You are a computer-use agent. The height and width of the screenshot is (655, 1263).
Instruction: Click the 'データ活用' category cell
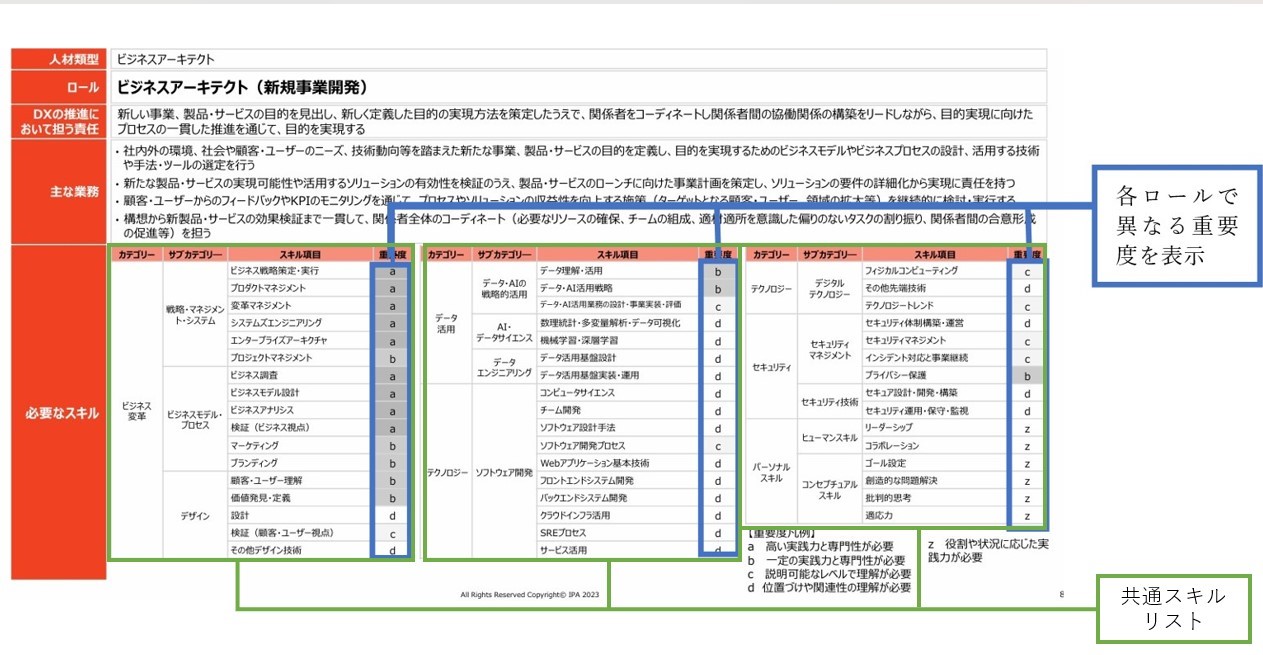tap(446, 323)
